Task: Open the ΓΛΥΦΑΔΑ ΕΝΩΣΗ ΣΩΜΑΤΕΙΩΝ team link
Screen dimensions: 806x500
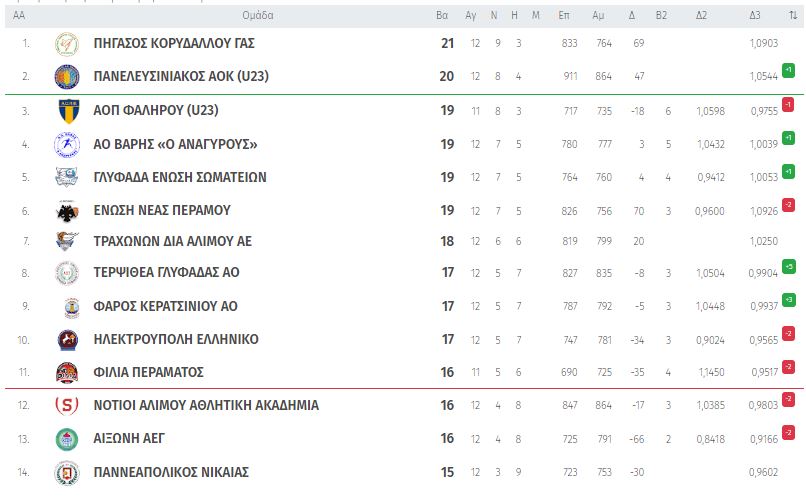Action: tap(179, 177)
